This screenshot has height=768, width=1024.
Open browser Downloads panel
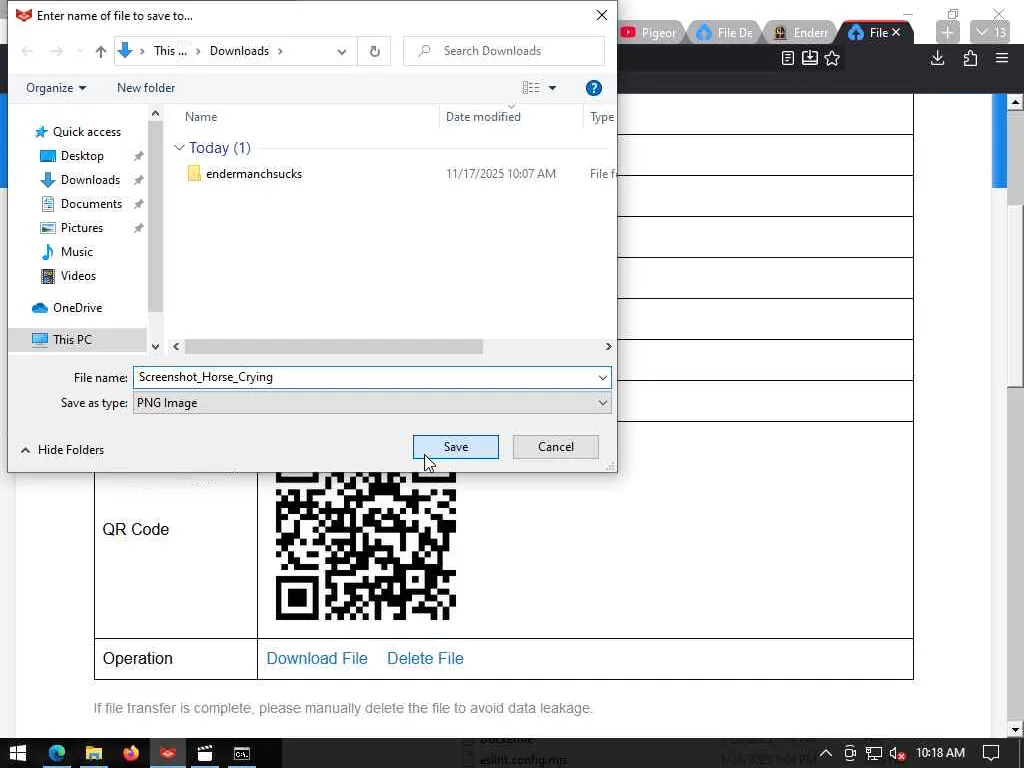[x=937, y=58]
